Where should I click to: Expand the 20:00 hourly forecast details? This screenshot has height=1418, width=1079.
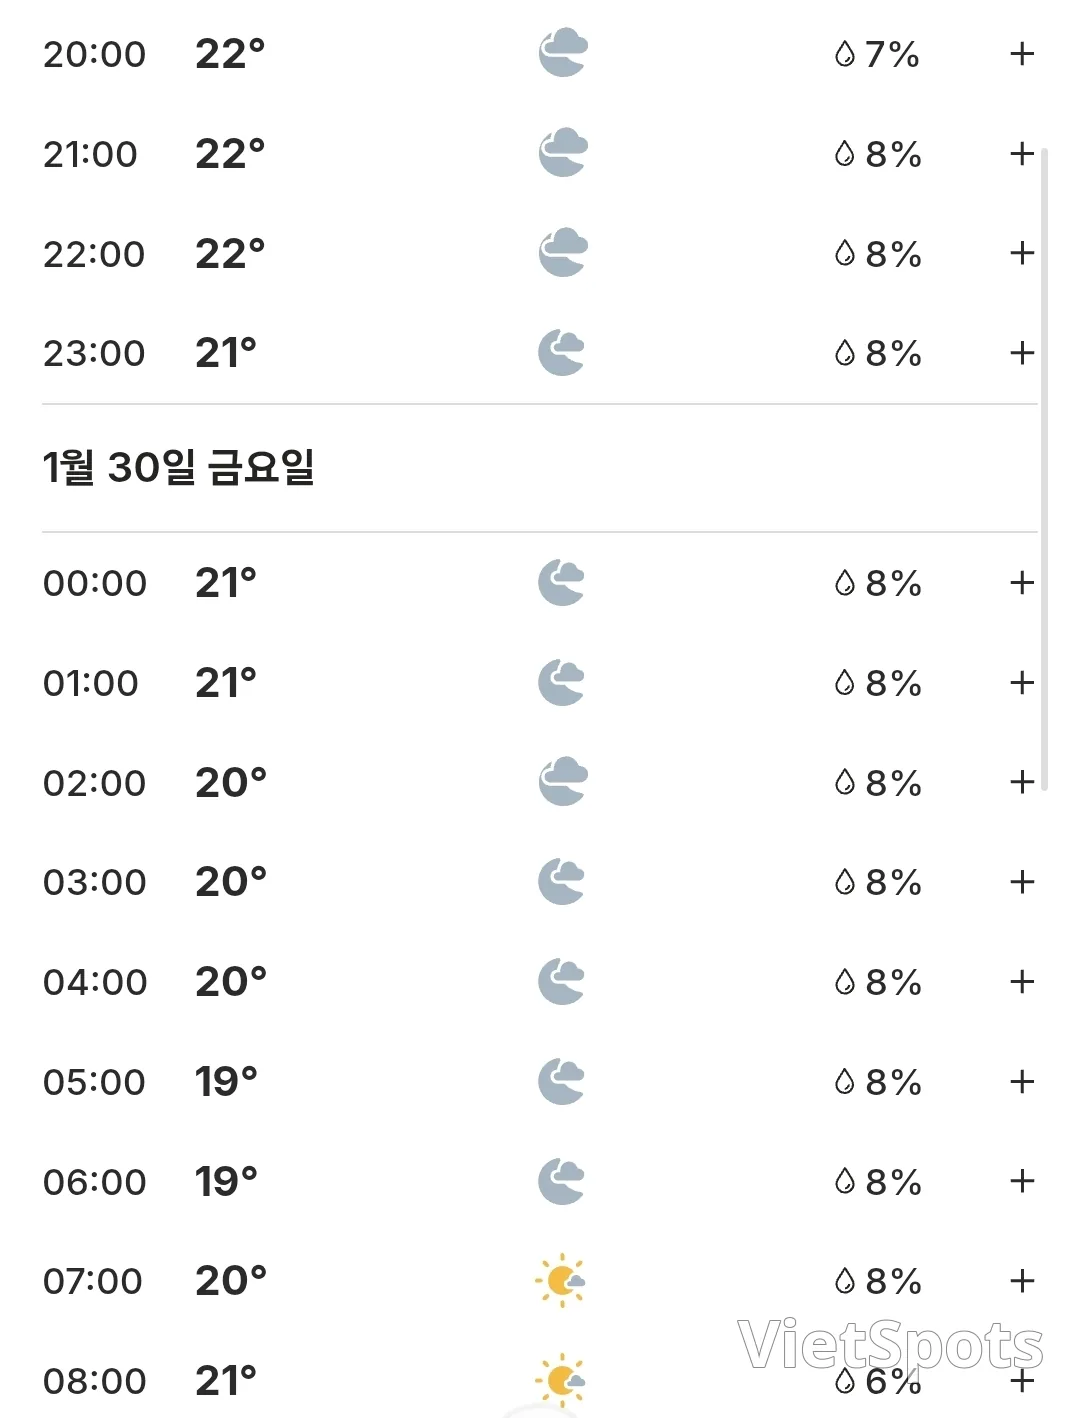1021,54
